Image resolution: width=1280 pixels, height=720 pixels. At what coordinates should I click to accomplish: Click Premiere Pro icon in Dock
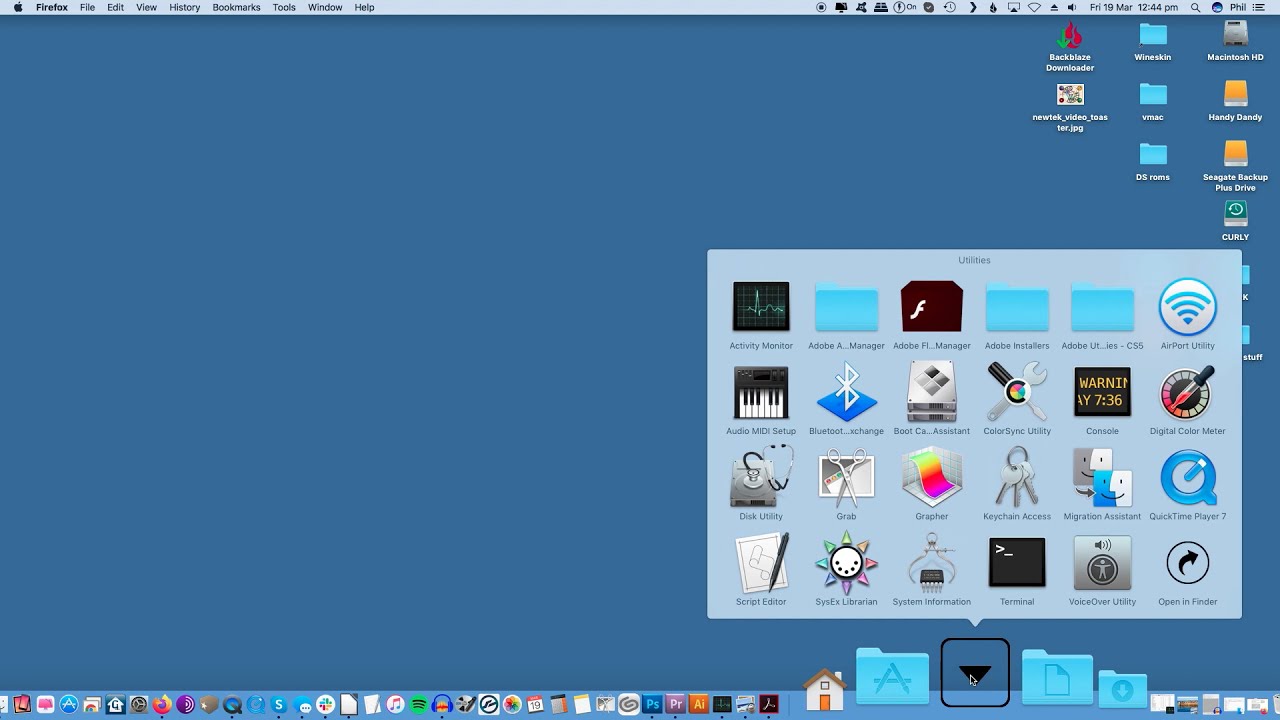pos(675,705)
